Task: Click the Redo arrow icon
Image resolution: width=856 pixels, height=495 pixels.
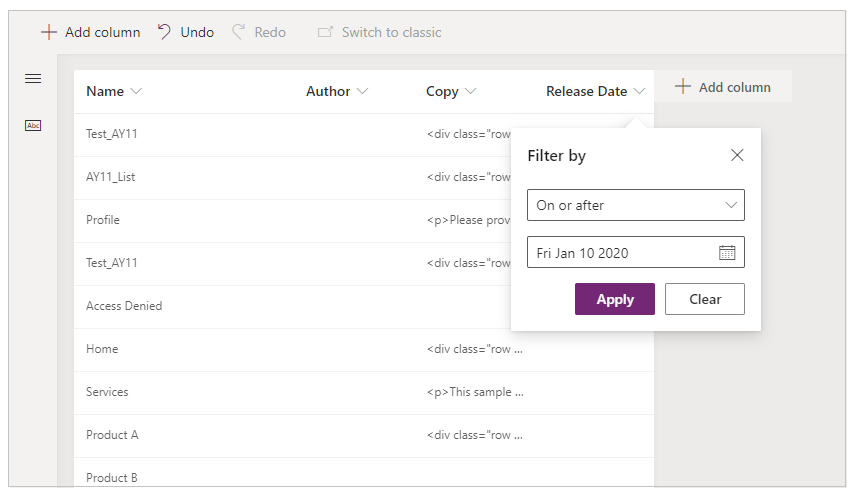Action: [x=239, y=32]
